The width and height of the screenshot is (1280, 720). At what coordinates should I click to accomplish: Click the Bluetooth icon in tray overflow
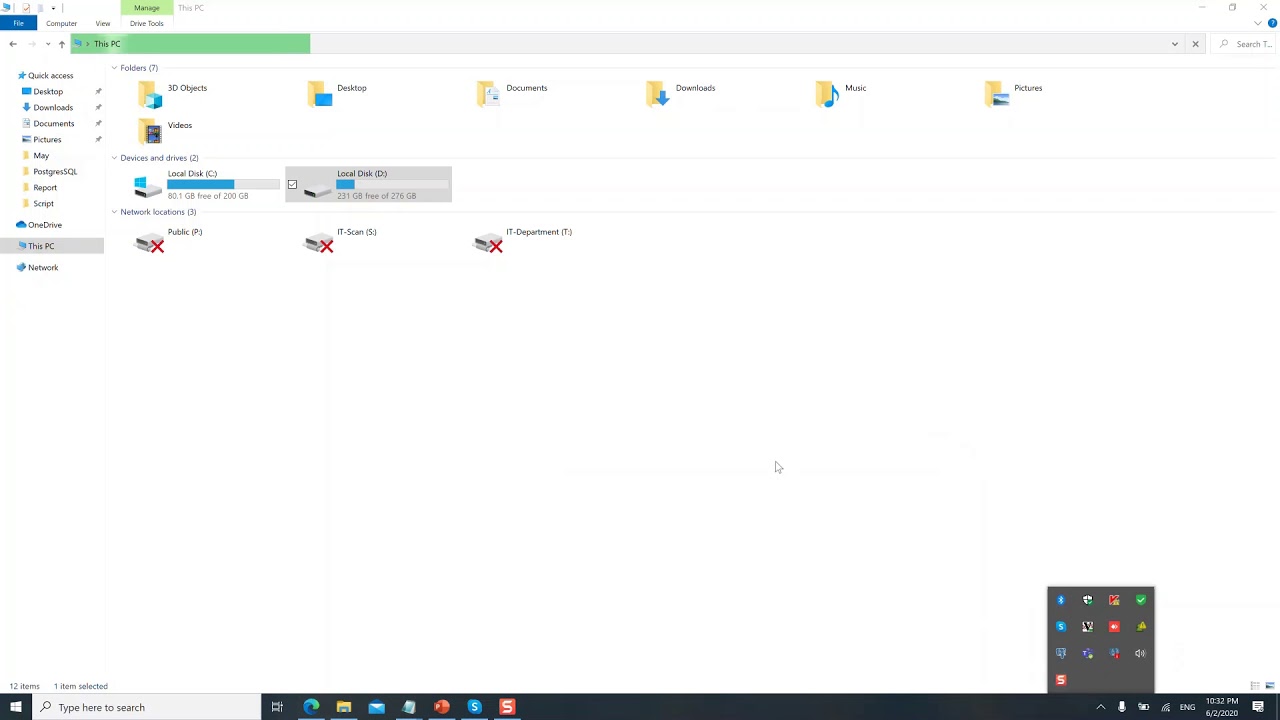tap(1061, 600)
